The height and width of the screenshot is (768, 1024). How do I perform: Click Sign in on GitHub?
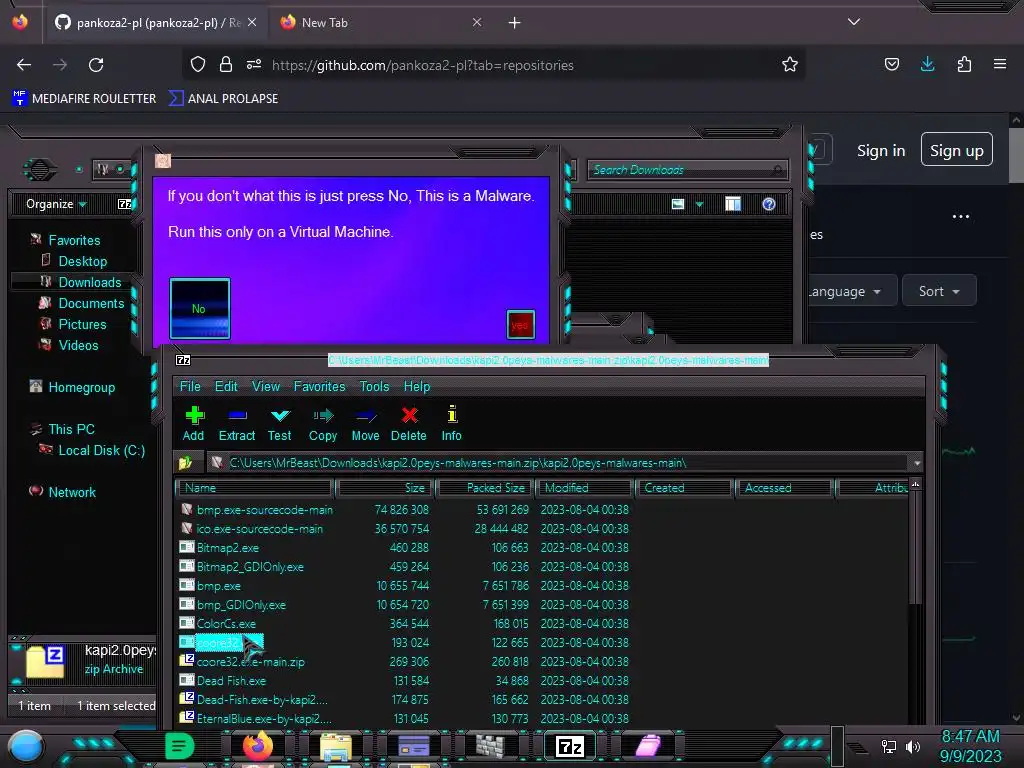tap(881, 151)
